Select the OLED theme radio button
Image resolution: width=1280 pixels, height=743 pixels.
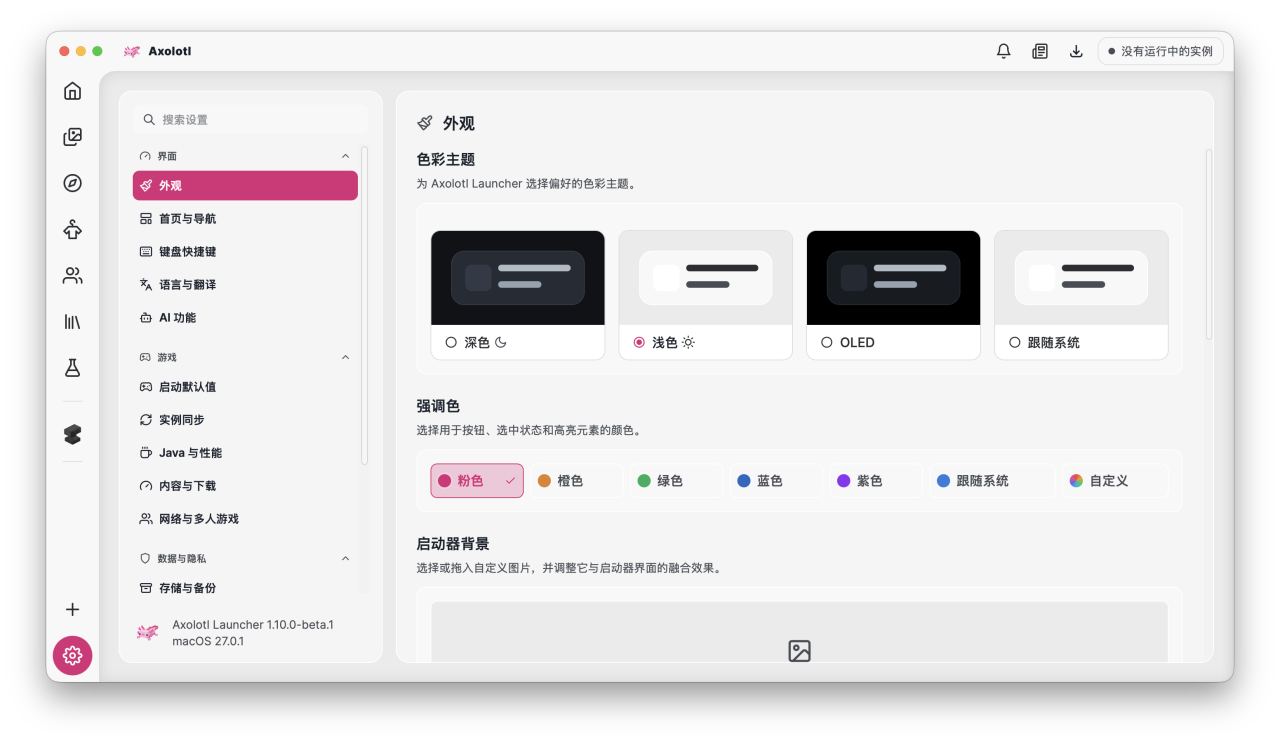tap(827, 342)
